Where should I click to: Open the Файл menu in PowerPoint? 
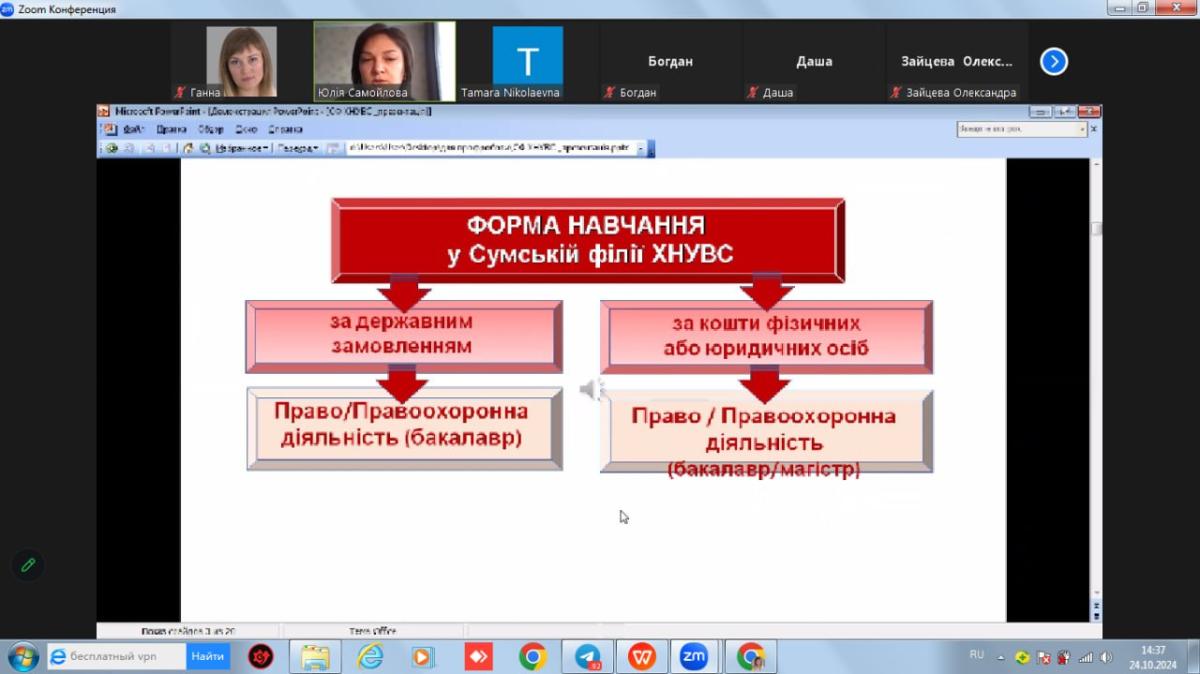click(134, 129)
